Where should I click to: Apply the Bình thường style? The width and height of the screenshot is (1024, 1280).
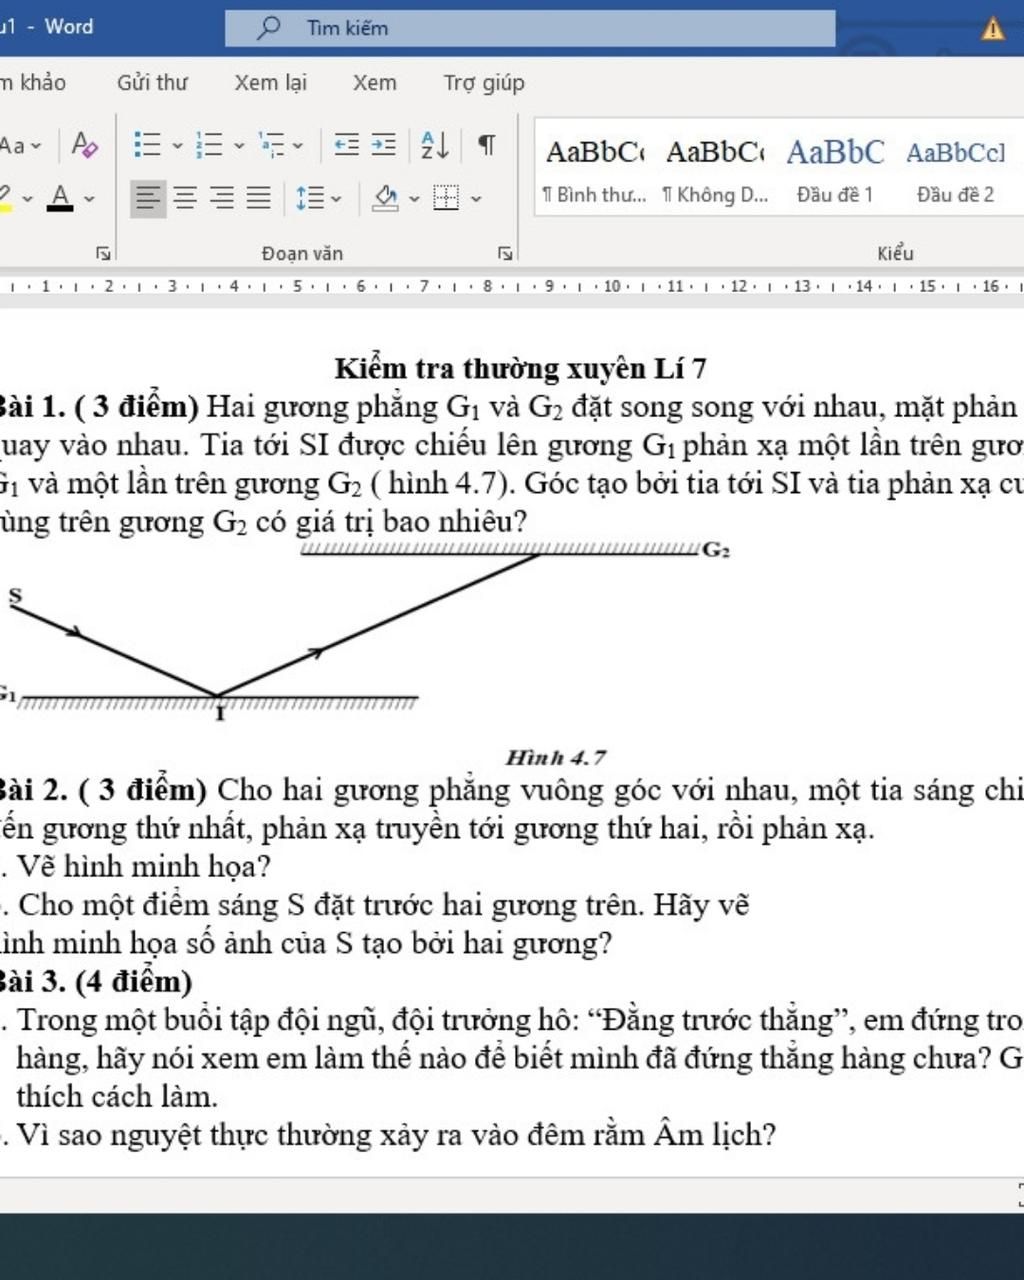(594, 170)
